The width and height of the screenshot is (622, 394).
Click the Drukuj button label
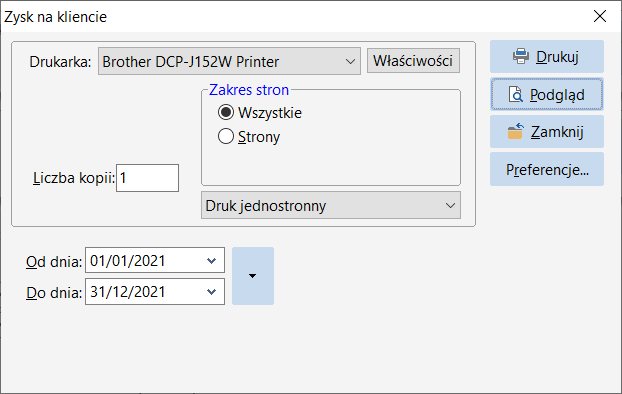557,57
